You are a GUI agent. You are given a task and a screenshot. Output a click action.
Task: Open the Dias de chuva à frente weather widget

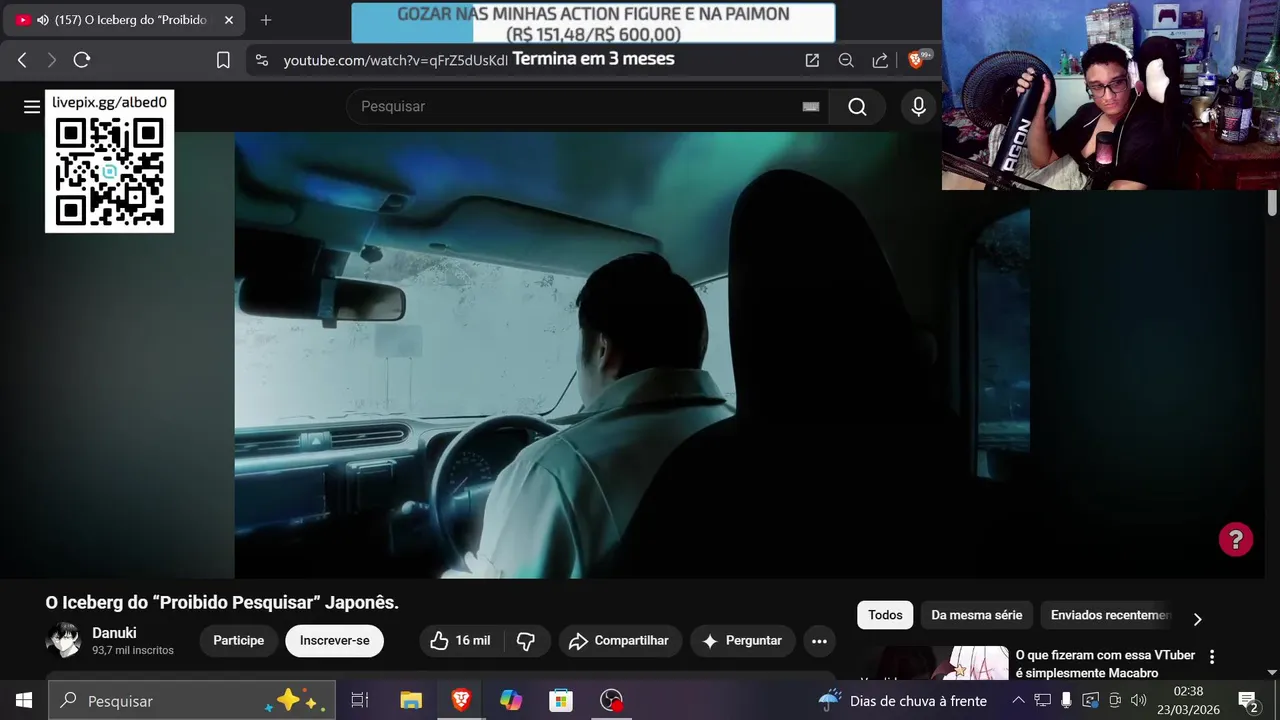point(903,700)
